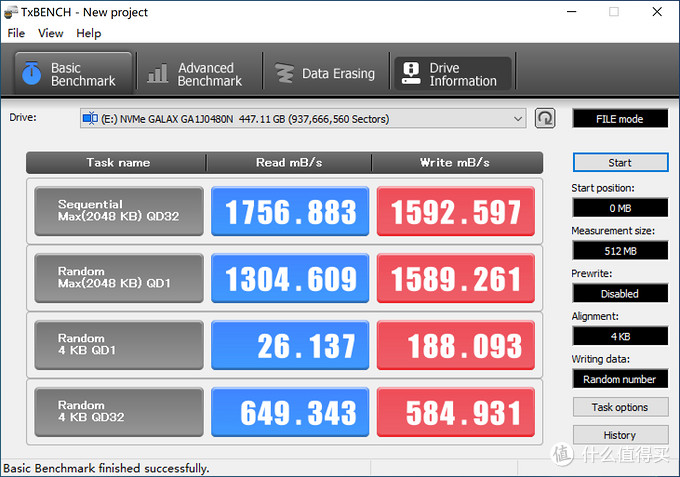Toggle the Random Max(2048 KB) QD1 task
680x477 pixels.
(119, 277)
